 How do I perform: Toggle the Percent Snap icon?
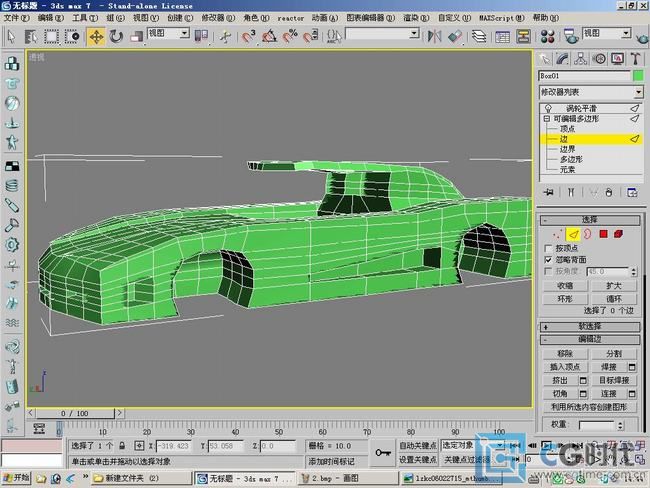pyautogui.click(x=290, y=36)
